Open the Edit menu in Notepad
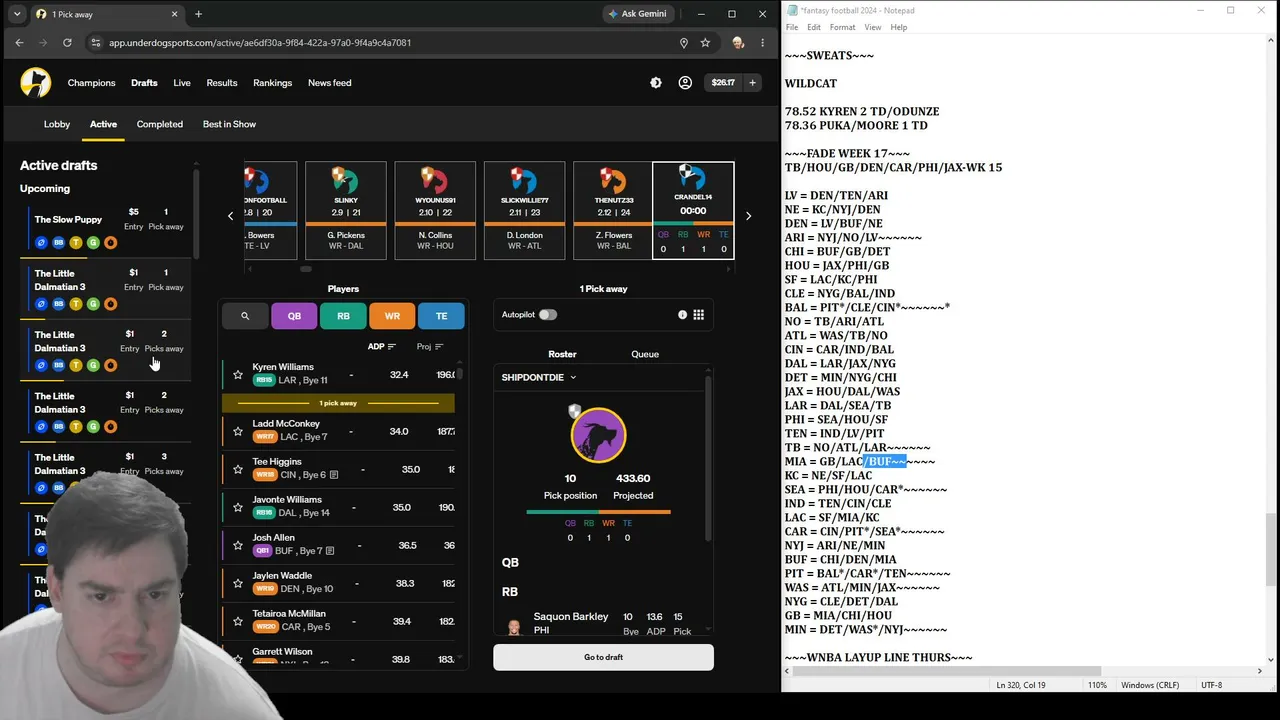This screenshot has width=1280, height=720. click(x=814, y=27)
